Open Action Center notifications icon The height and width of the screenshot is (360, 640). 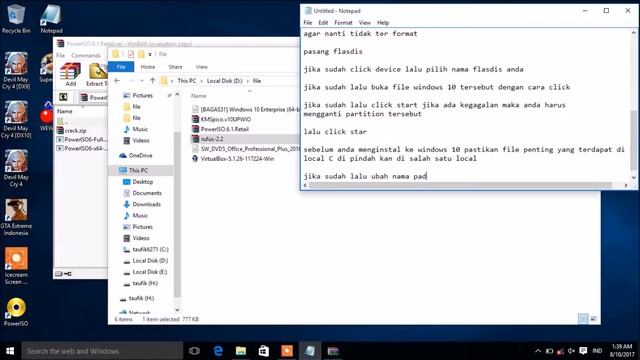tap(583, 351)
